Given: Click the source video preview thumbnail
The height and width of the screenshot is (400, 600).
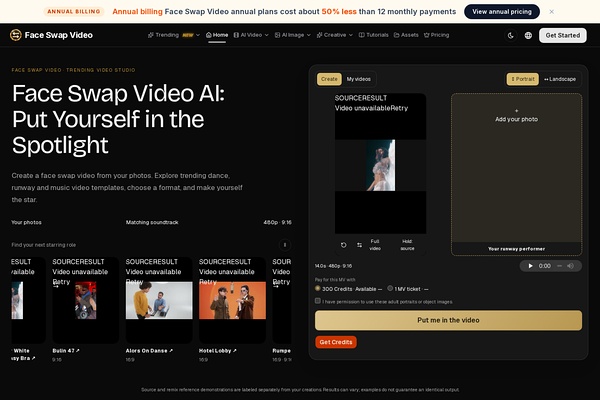Looking at the screenshot, I should coord(380,165).
